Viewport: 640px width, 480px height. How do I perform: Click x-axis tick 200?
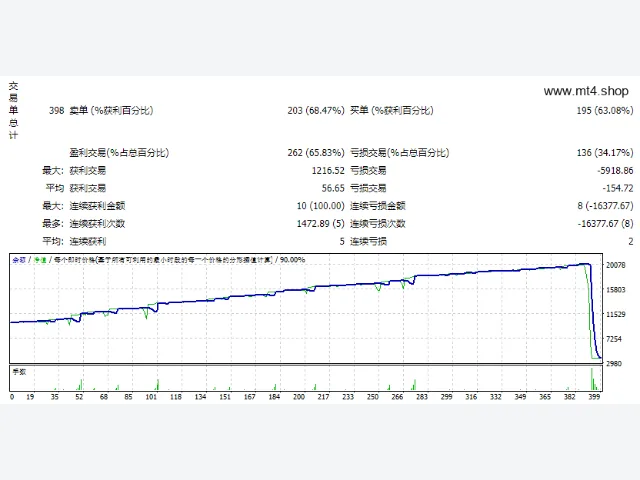[x=299, y=397]
